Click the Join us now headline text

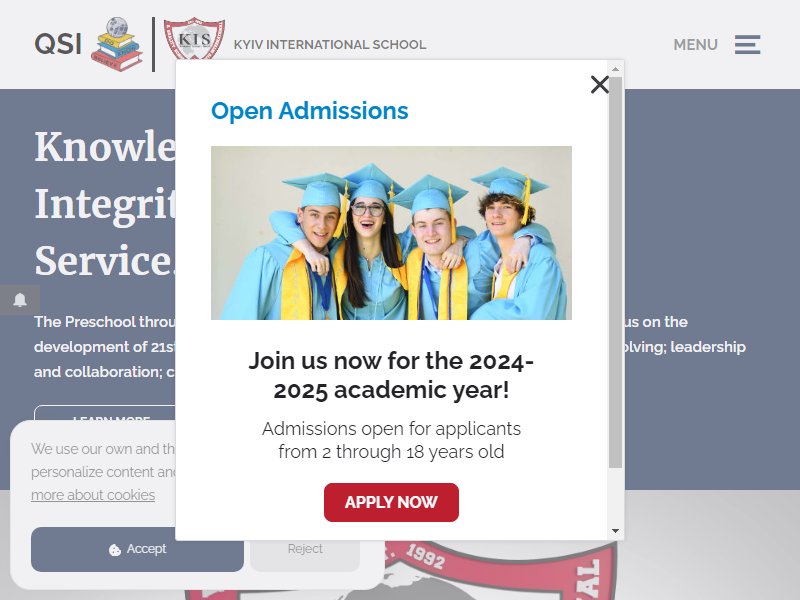pyautogui.click(x=391, y=376)
